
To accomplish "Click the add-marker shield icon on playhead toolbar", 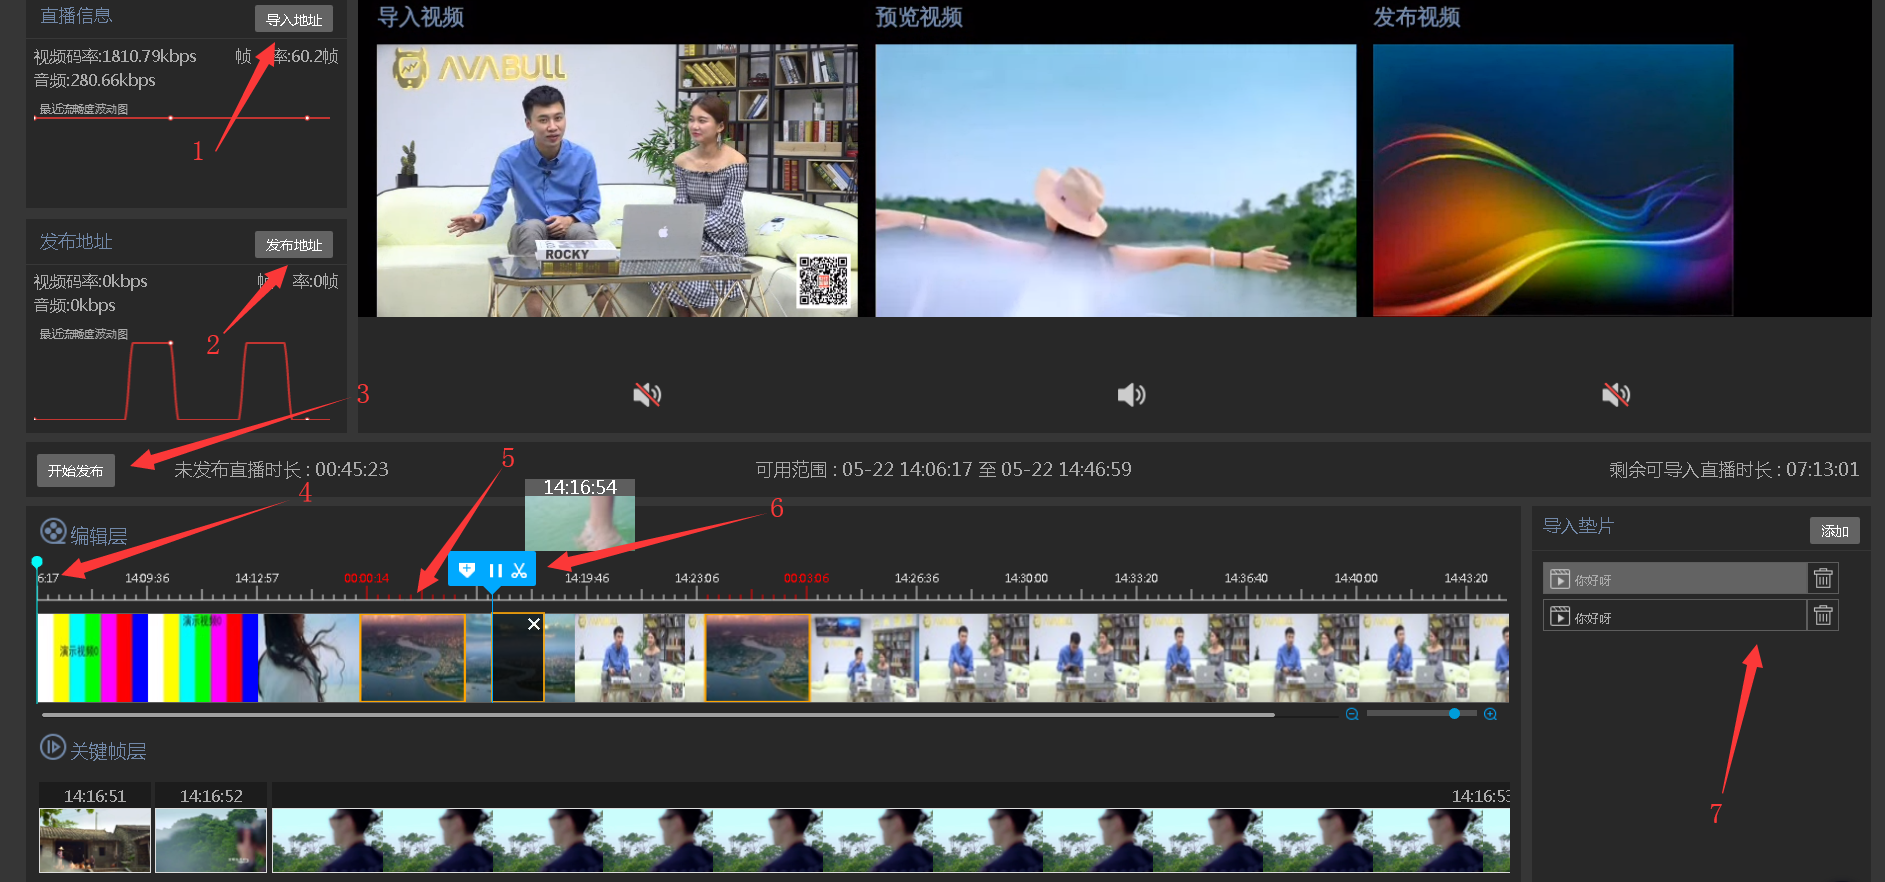I will click(x=467, y=570).
